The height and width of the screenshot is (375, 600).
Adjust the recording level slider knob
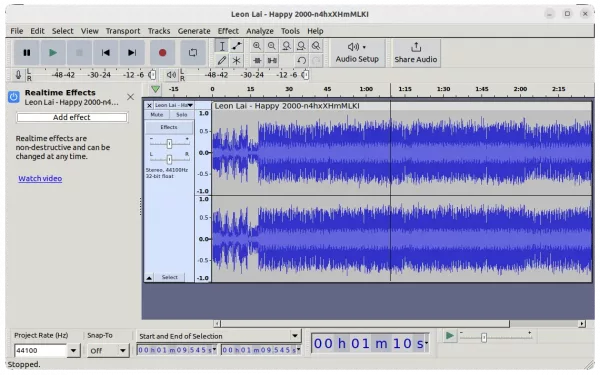(x=152, y=75)
